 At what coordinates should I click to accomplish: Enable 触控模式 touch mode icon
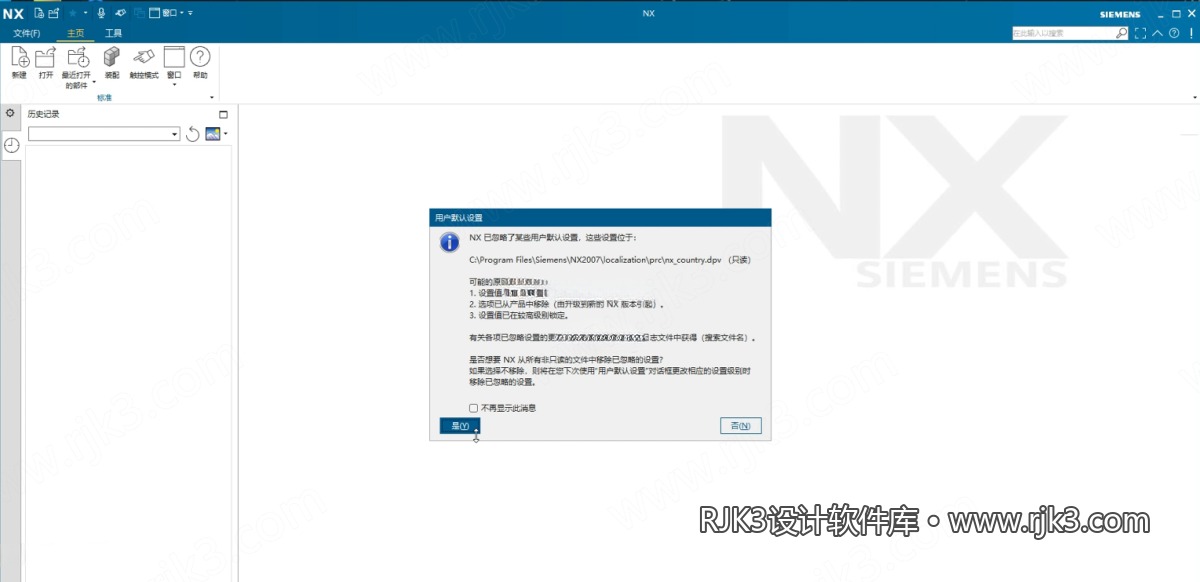pyautogui.click(x=144, y=57)
